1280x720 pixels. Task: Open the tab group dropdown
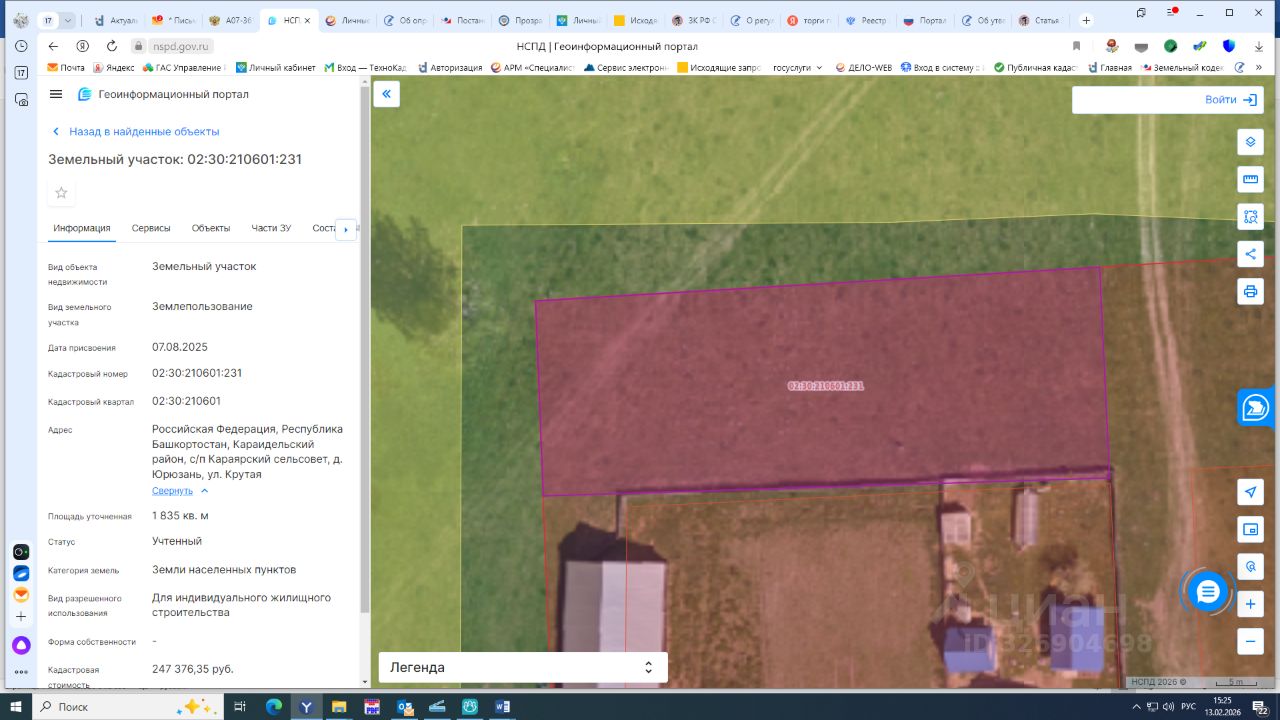tap(68, 20)
